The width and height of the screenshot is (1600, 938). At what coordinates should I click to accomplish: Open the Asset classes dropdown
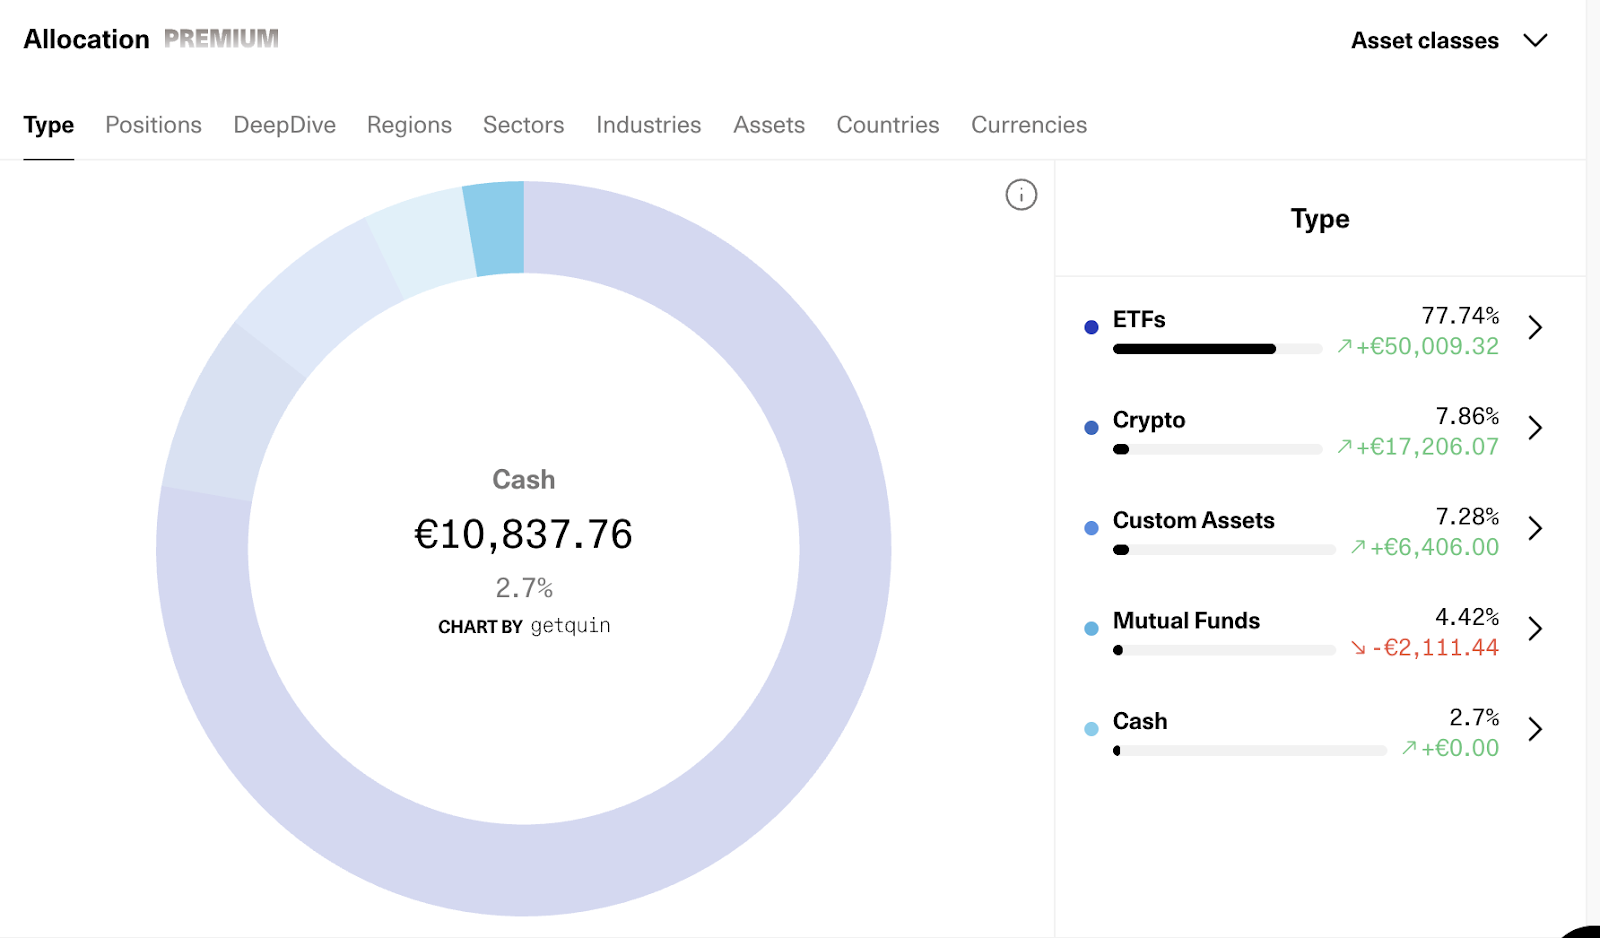(x=1449, y=41)
